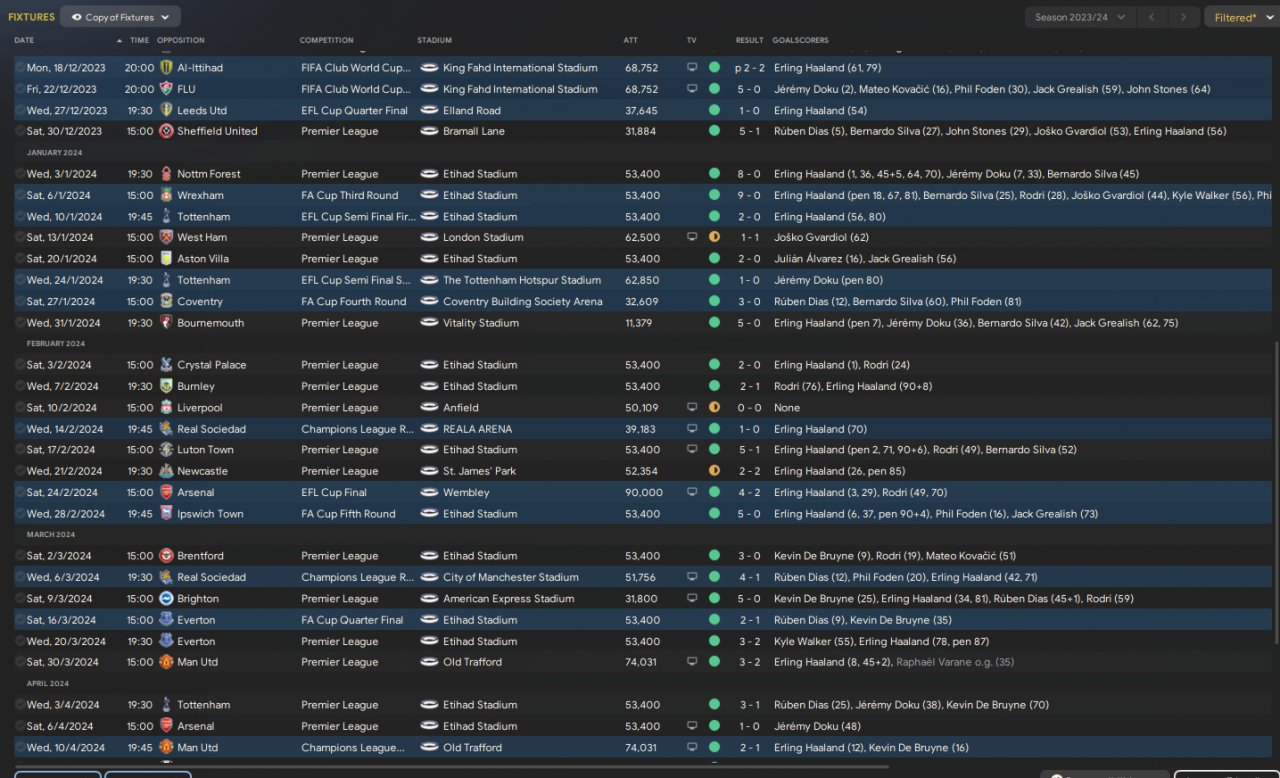
Task: Sort by the OPPOSITION column header
Action: 181,41
